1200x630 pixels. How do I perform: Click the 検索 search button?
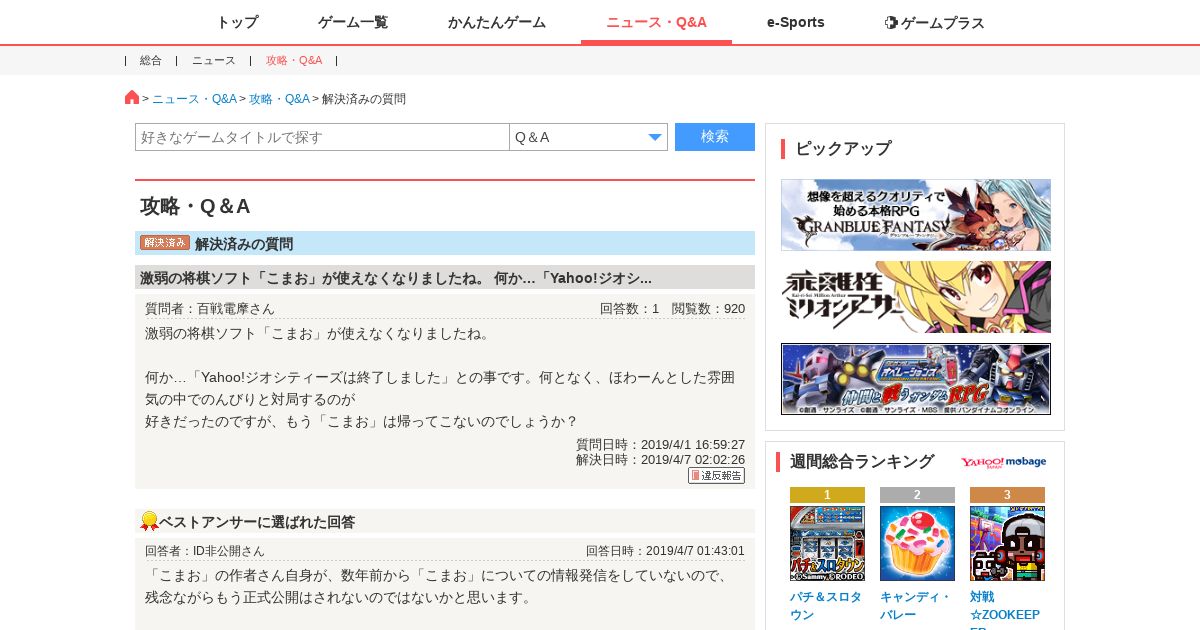(715, 137)
